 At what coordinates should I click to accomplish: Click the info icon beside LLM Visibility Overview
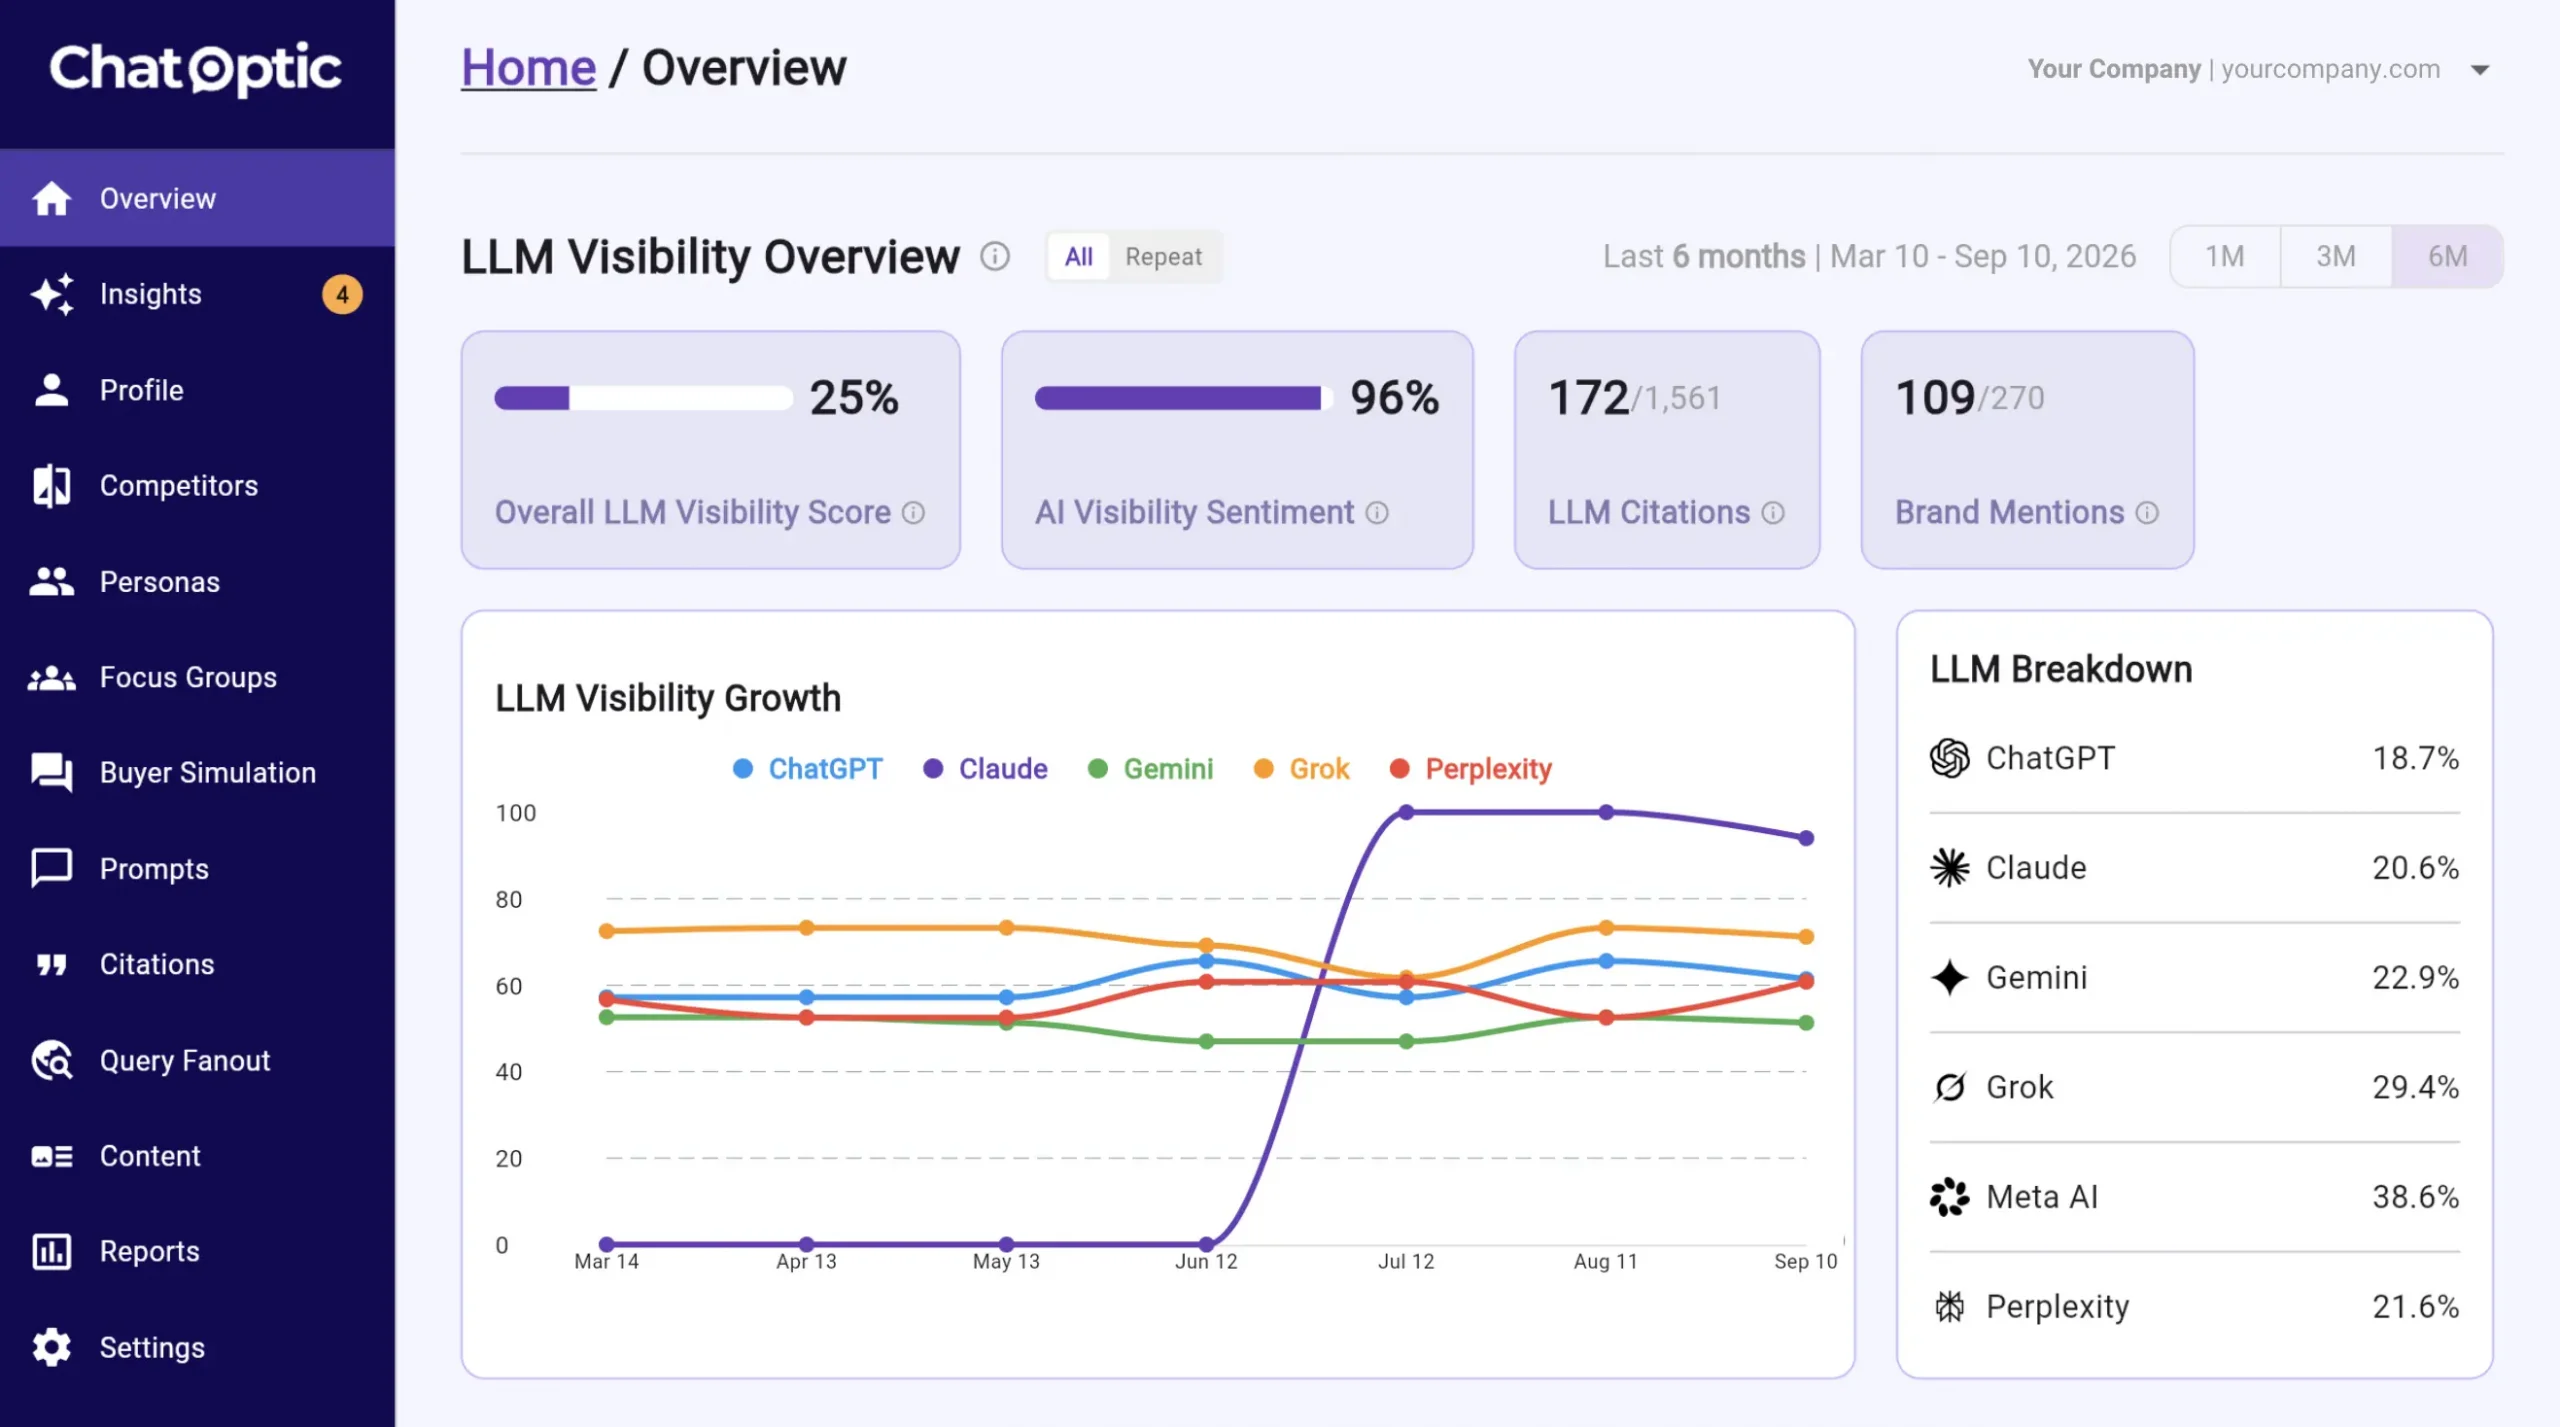[x=994, y=257]
